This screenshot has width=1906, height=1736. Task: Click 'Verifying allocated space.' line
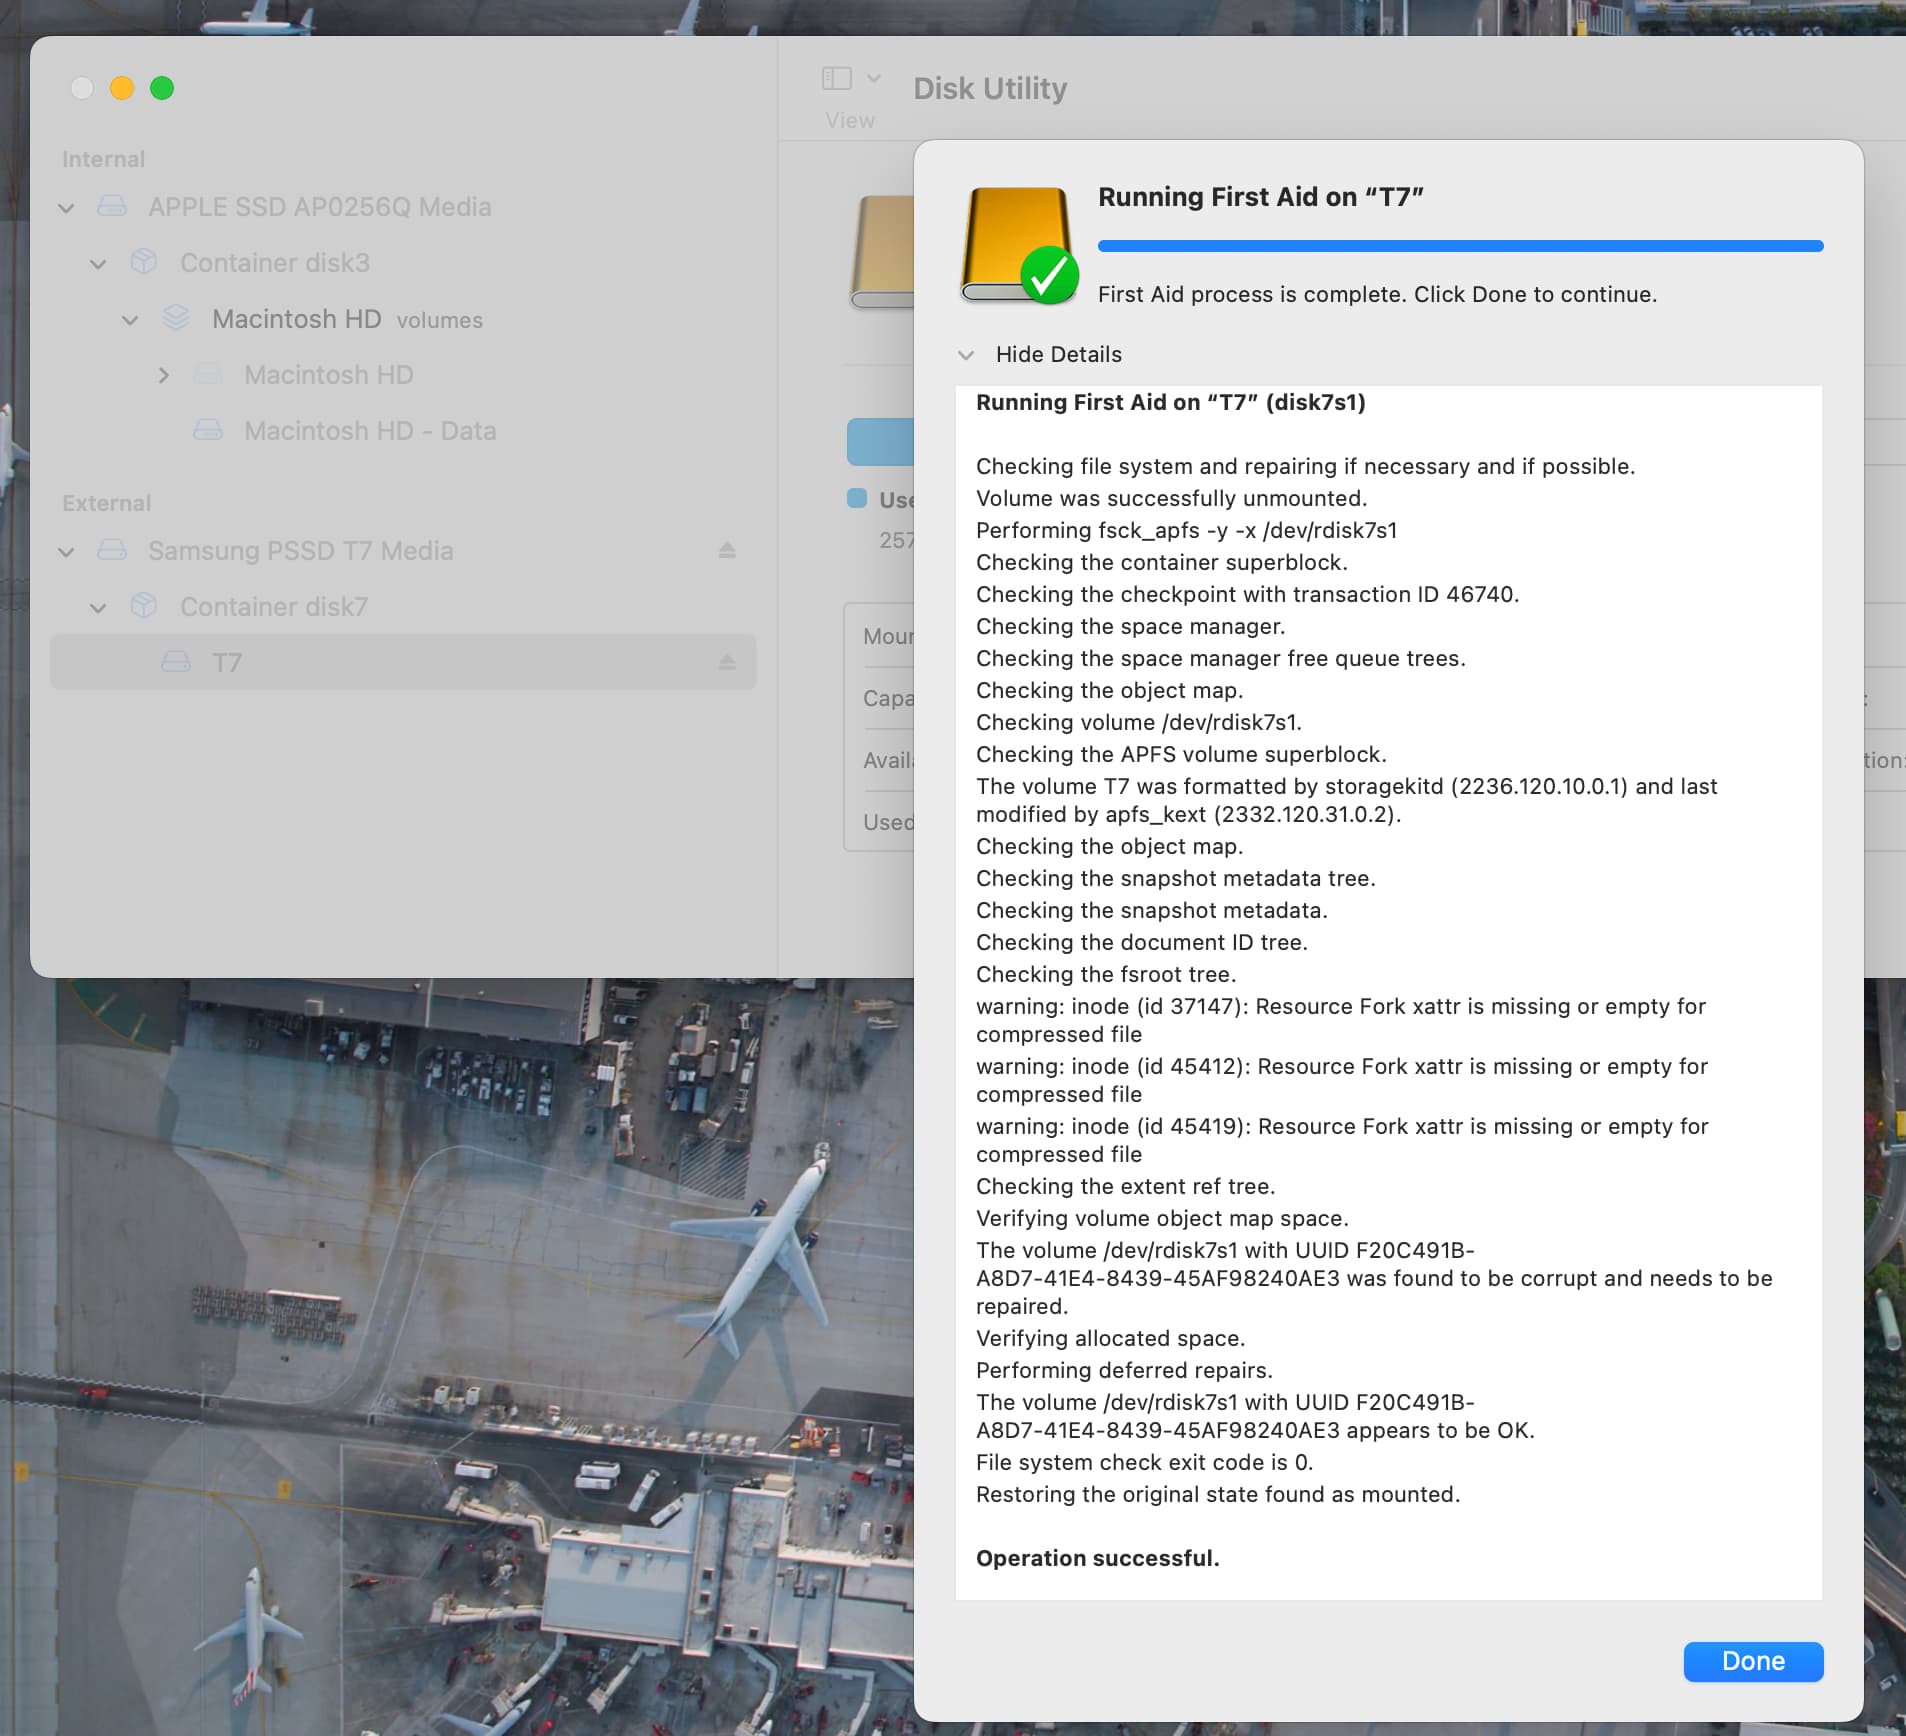(1110, 1338)
